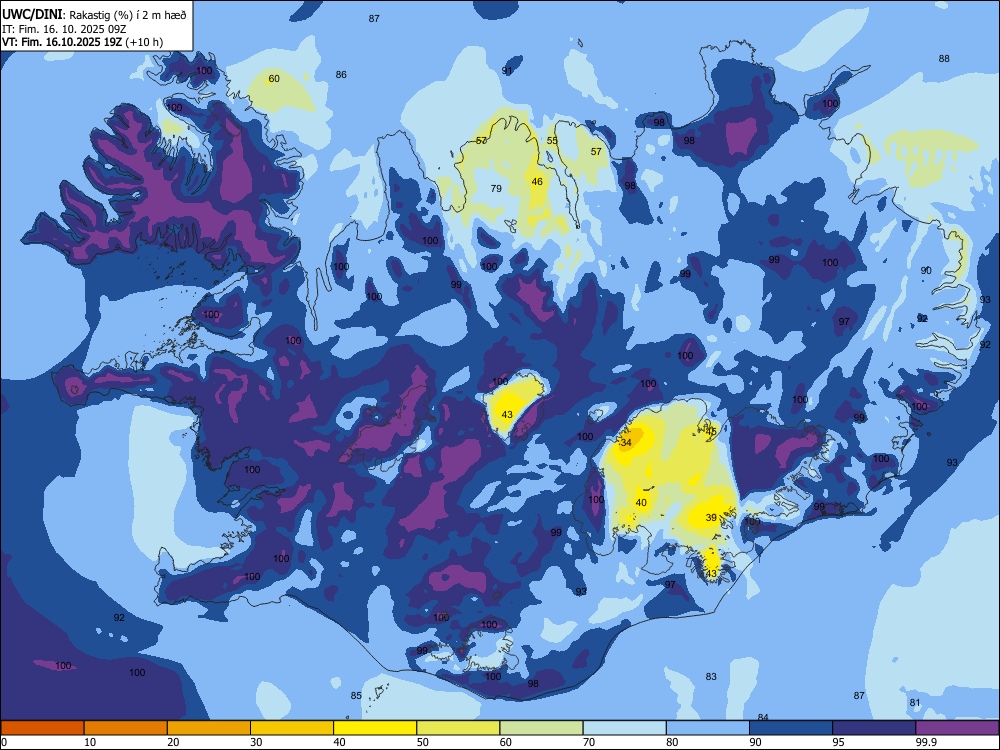Click the legend tick label '80'

pos(672,742)
